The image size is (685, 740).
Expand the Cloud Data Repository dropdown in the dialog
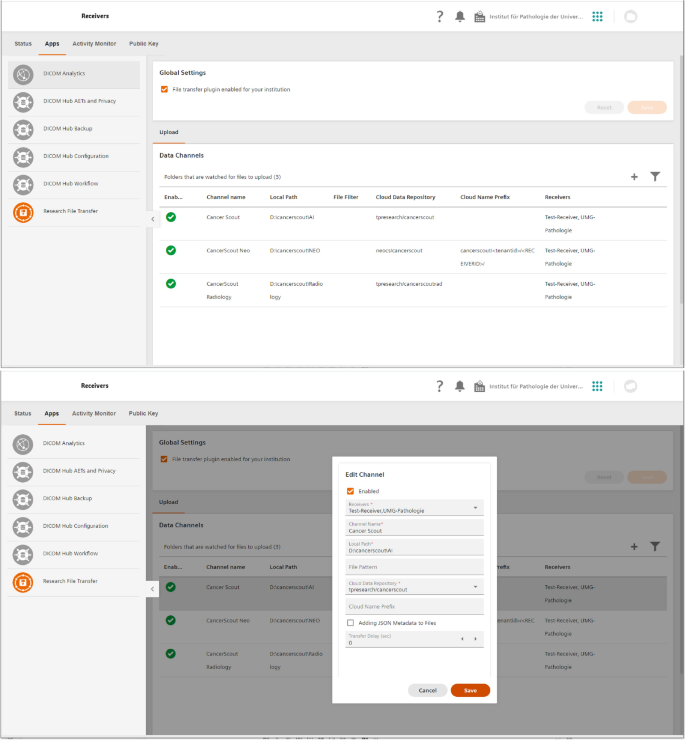[474, 587]
